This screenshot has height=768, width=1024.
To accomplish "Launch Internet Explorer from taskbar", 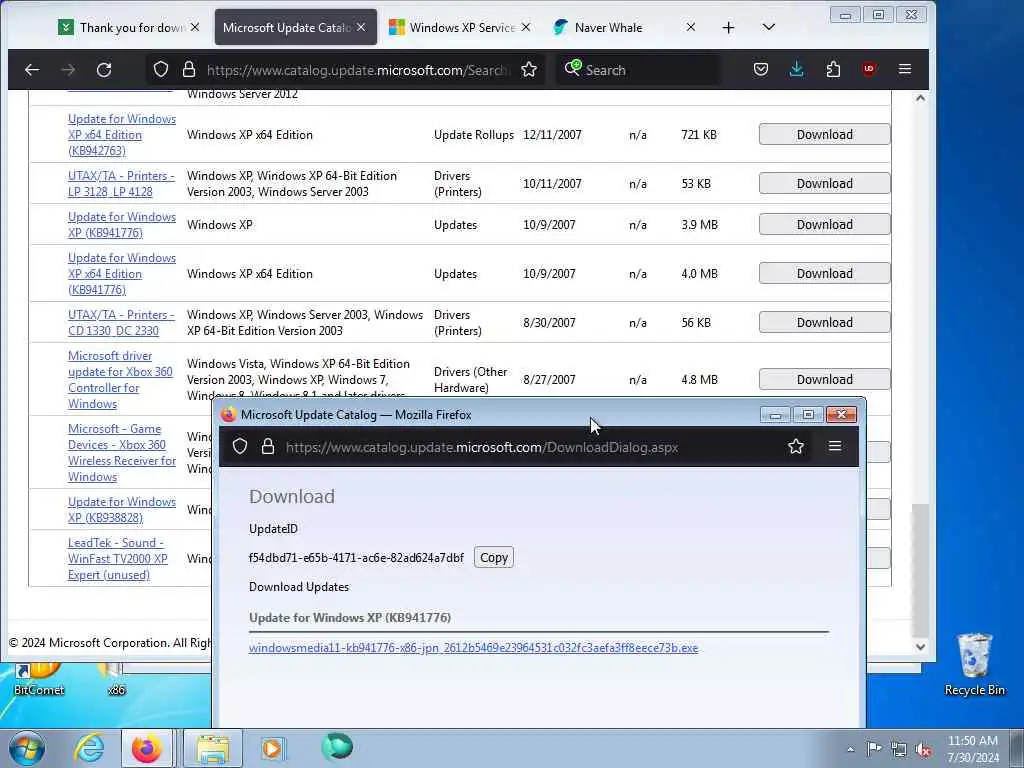I will coord(89,748).
